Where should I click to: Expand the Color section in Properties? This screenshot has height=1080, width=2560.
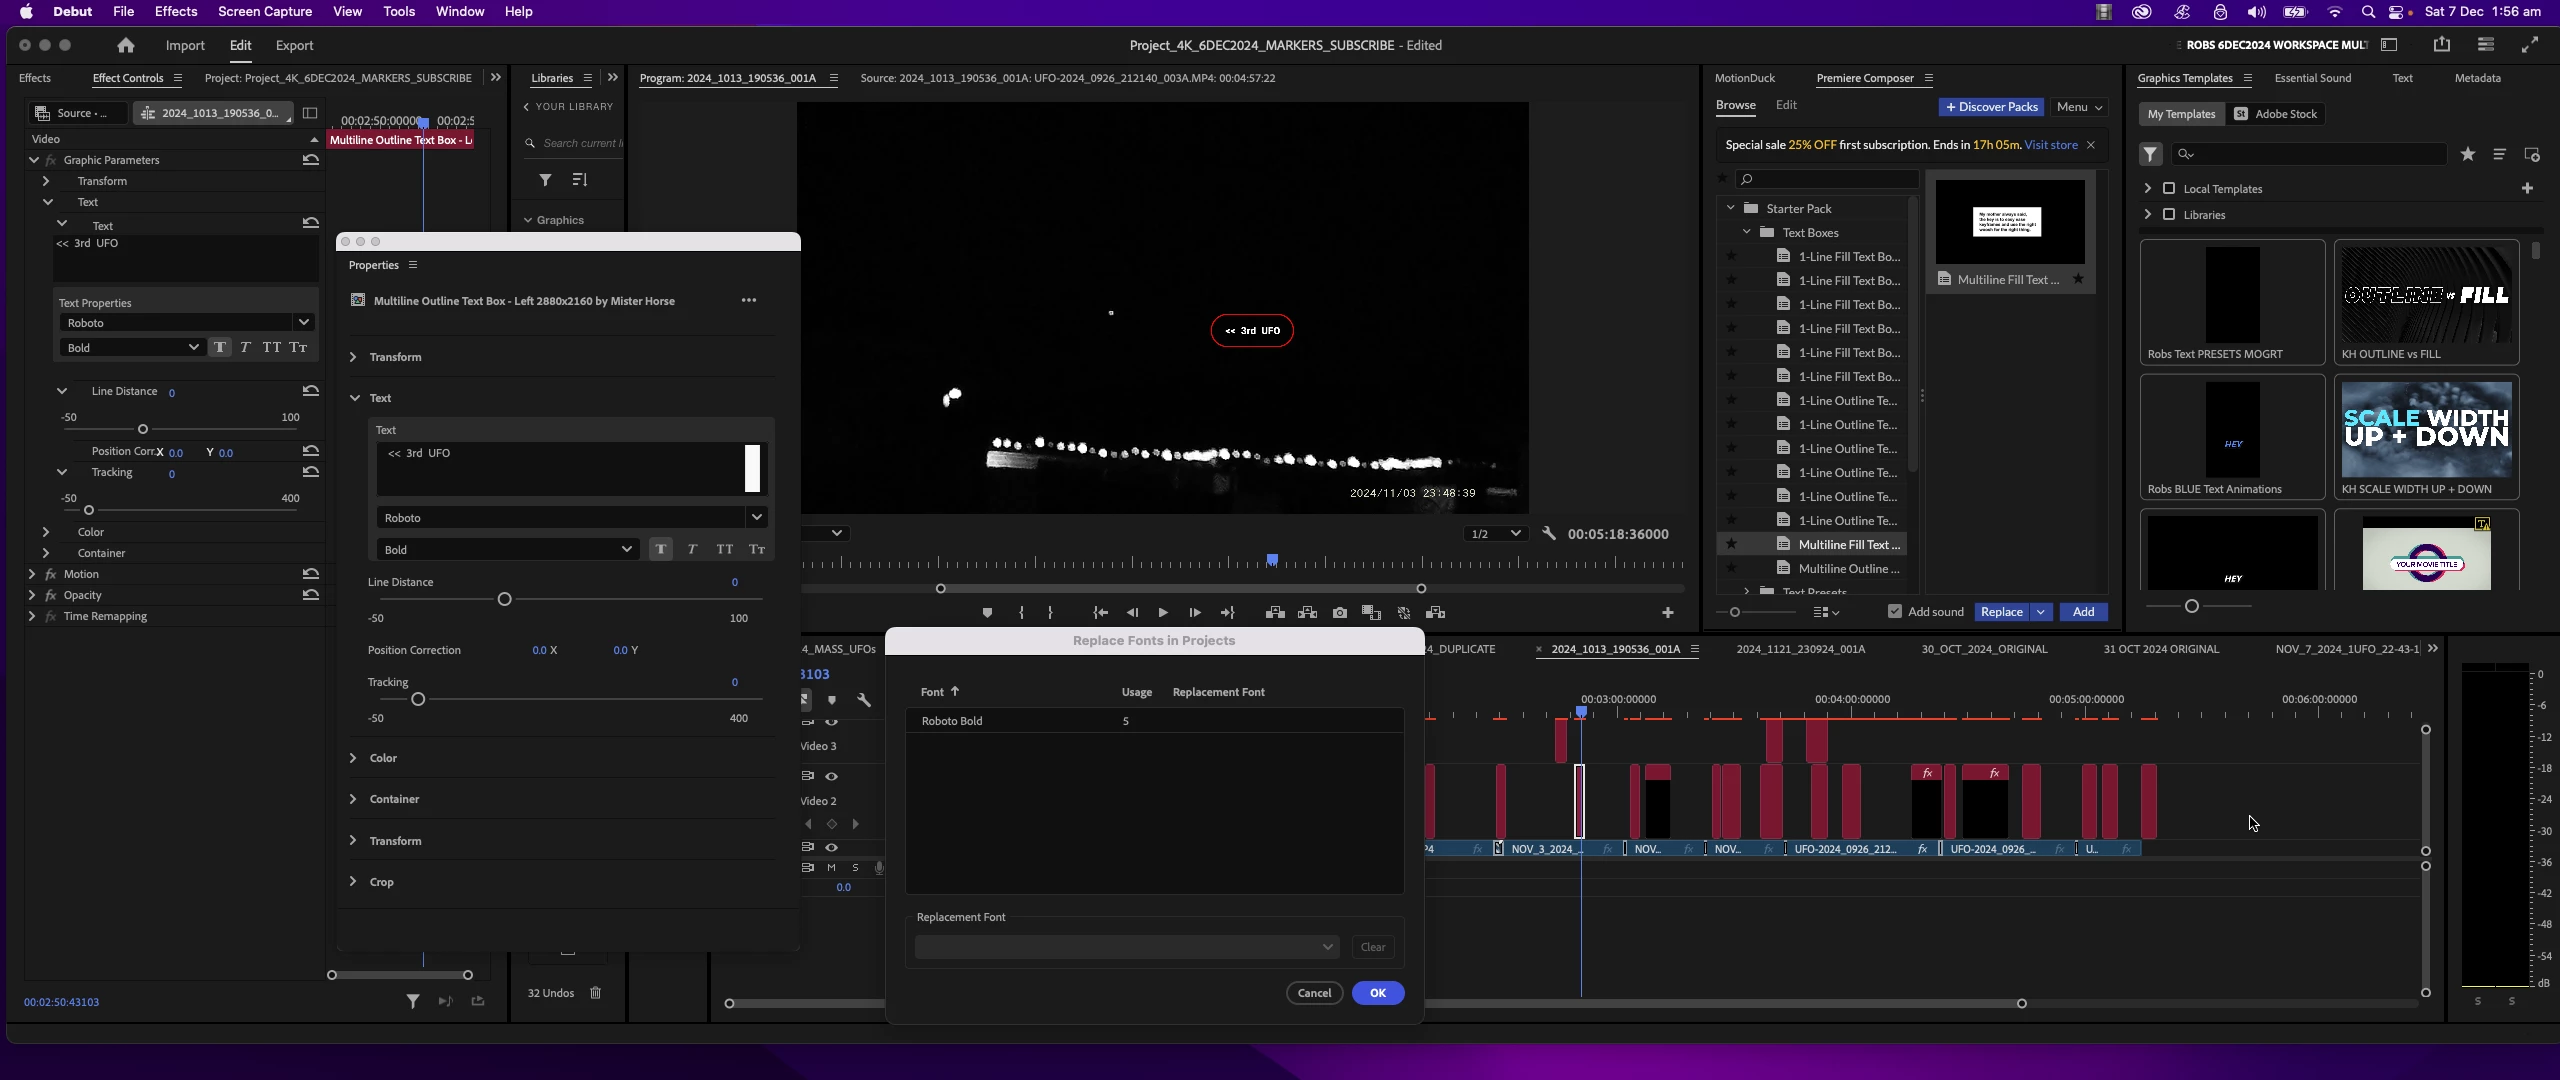coord(353,758)
